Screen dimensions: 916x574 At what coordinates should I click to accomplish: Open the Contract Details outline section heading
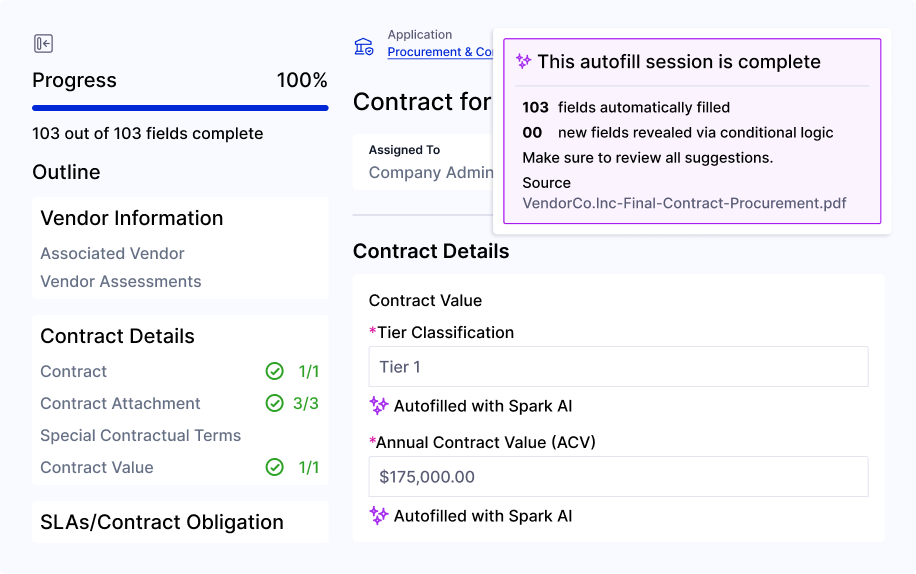[x=117, y=336]
